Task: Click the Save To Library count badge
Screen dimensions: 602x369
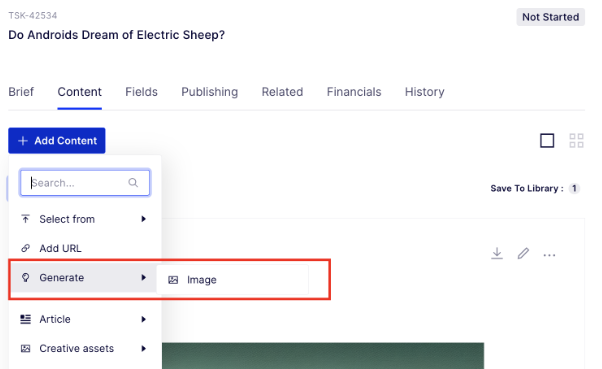Action: pyautogui.click(x=574, y=188)
